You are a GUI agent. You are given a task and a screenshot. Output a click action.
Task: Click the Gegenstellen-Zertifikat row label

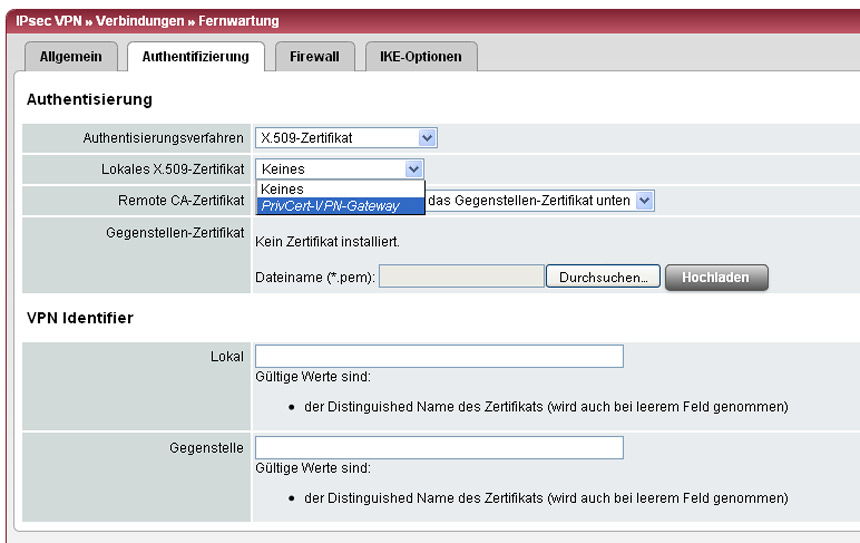[x=176, y=232]
